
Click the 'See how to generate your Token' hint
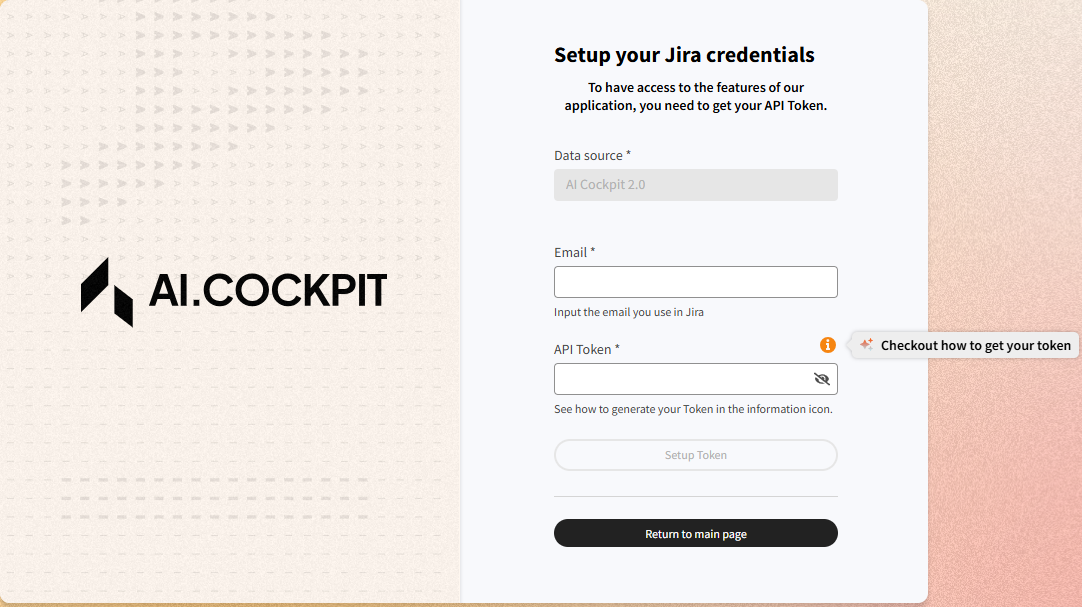tap(693, 409)
